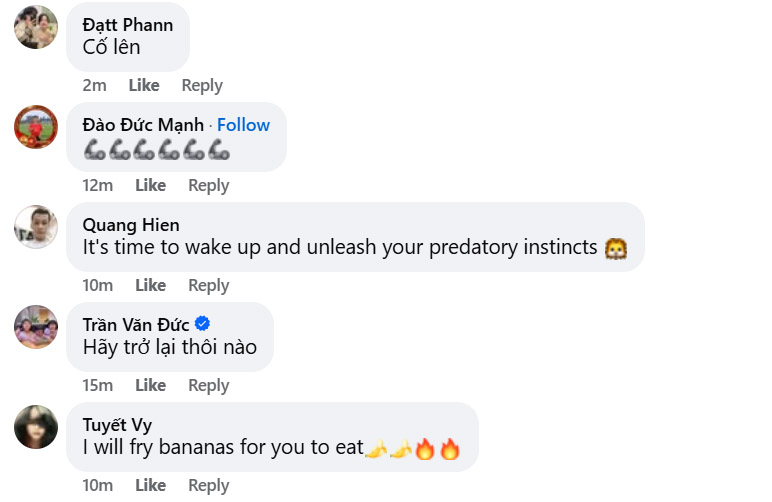Follow Đào Đức Mạnh
The height and width of the screenshot is (502, 772).
tap(243, 125)
